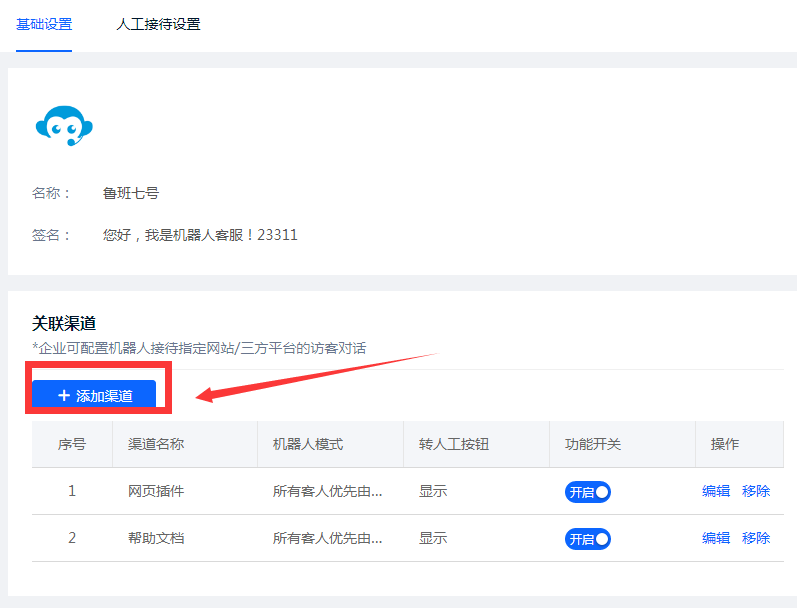Viewport: 797px width, 608px height.
Task: Click the 关联渠道 section heading
Action: click(x=64, y=323)
